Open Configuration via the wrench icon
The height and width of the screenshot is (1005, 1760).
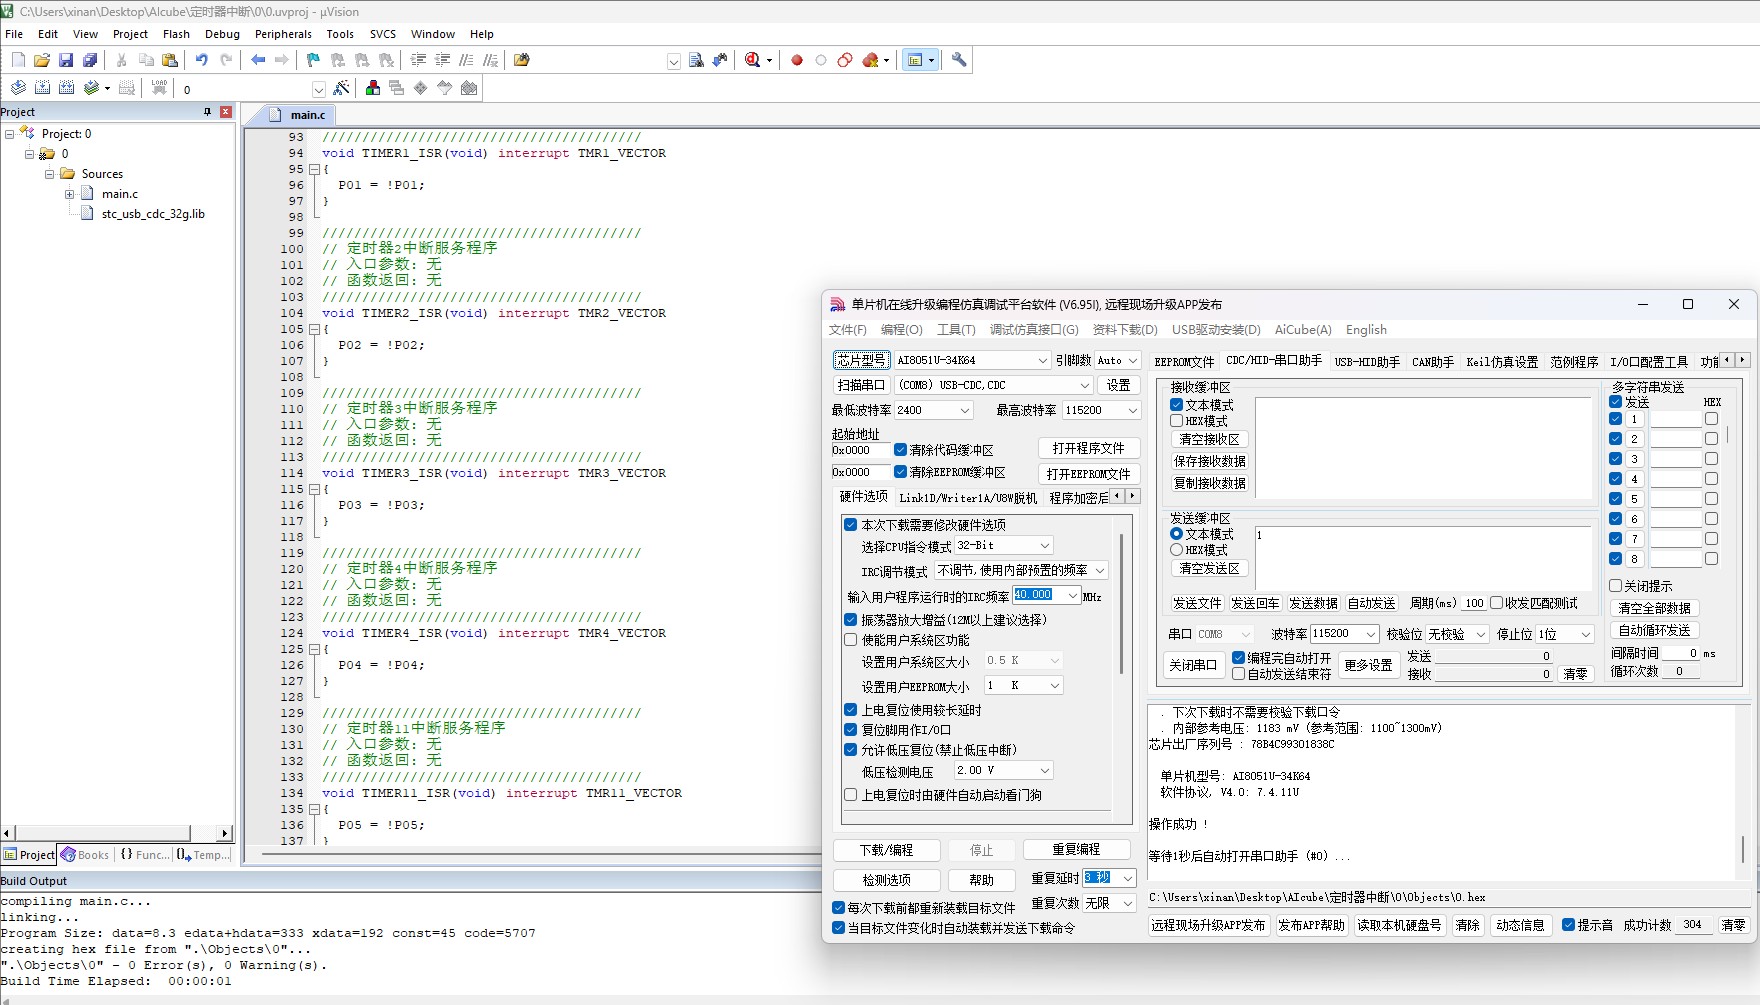click(x=959, y=60)
